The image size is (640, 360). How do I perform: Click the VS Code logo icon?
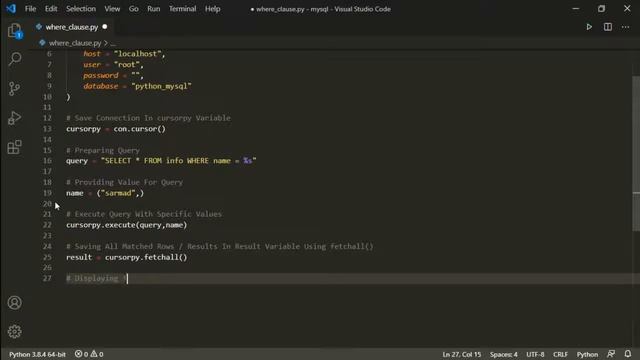pyautogui.click(x=11, y=9)
